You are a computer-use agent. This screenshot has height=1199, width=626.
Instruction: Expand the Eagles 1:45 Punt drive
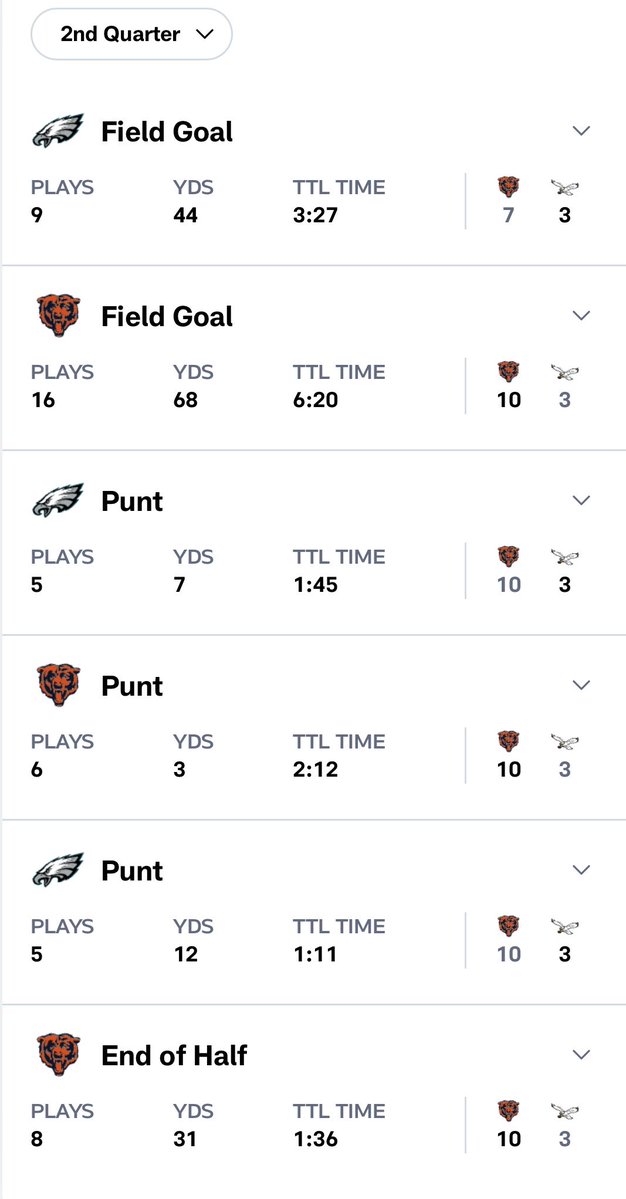pos(581,500)
